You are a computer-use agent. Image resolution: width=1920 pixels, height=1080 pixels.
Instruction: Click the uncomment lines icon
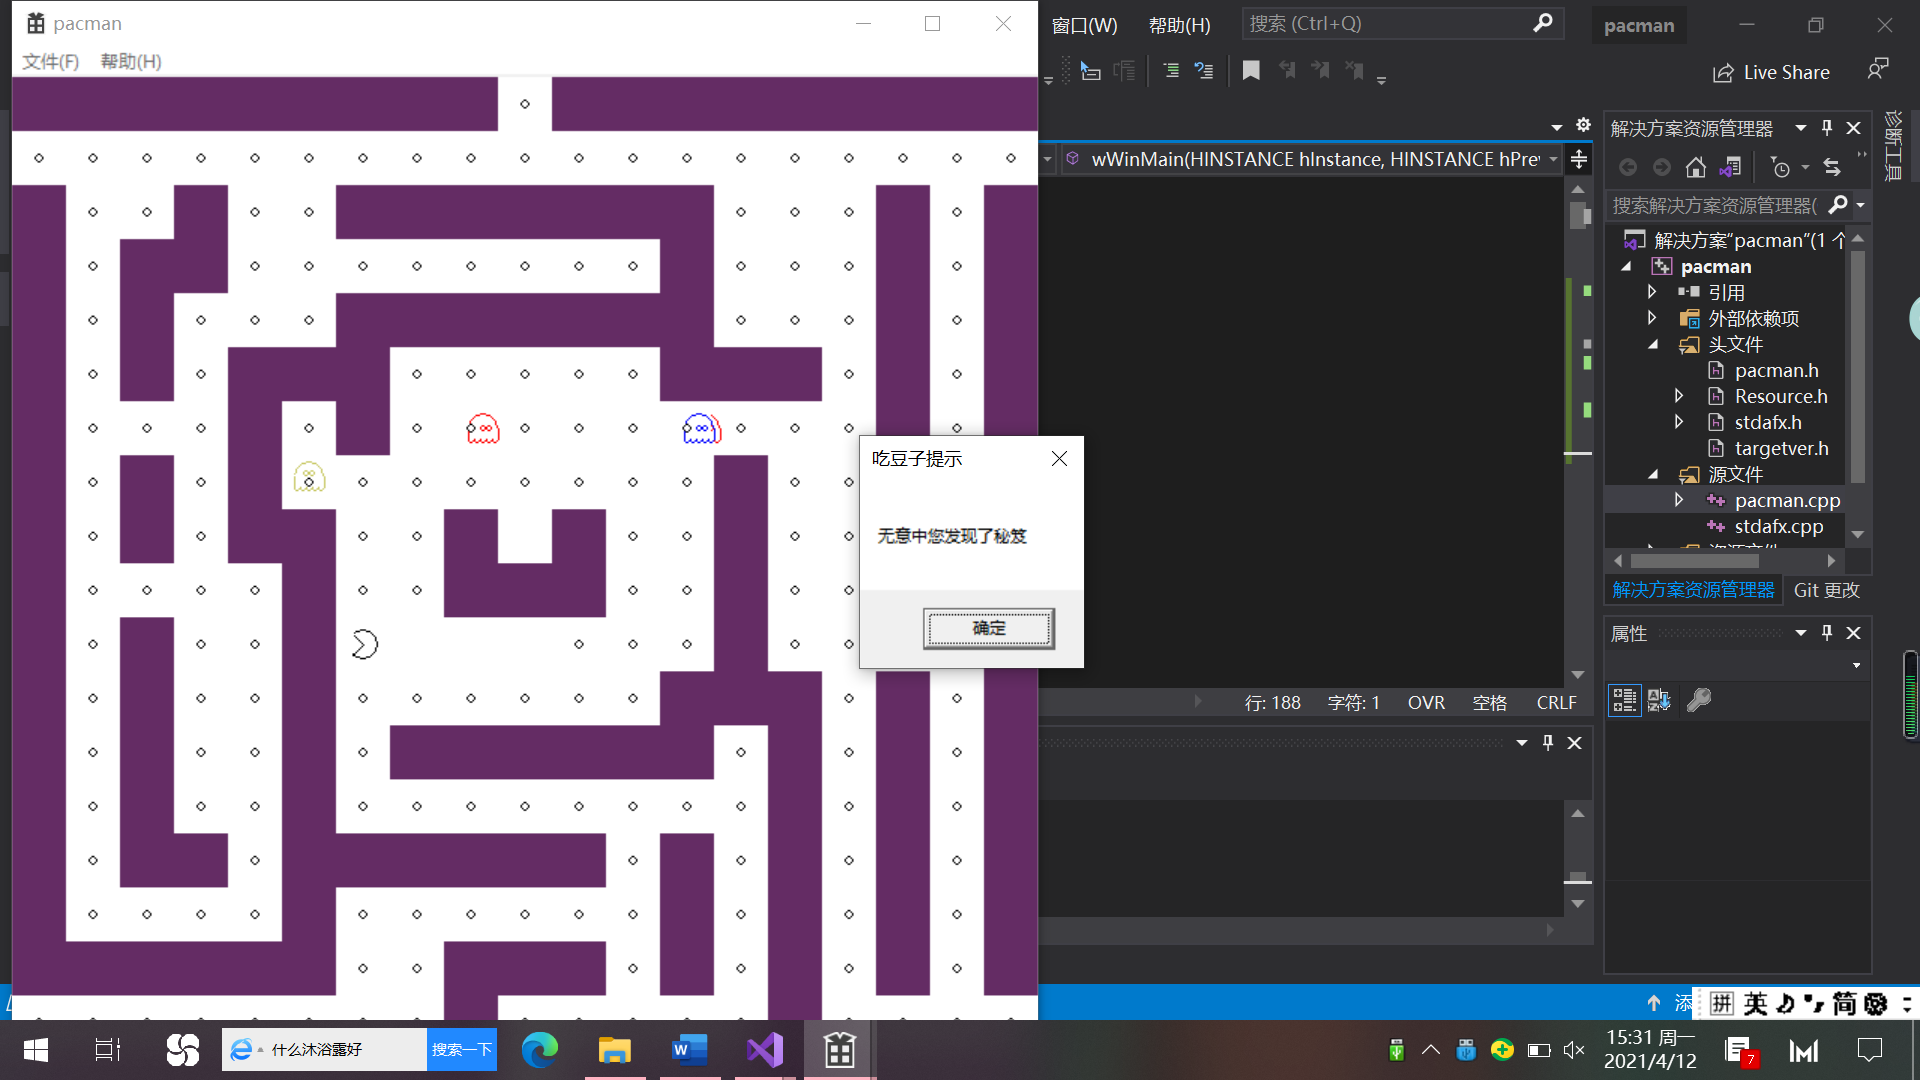click(1204, 70)
